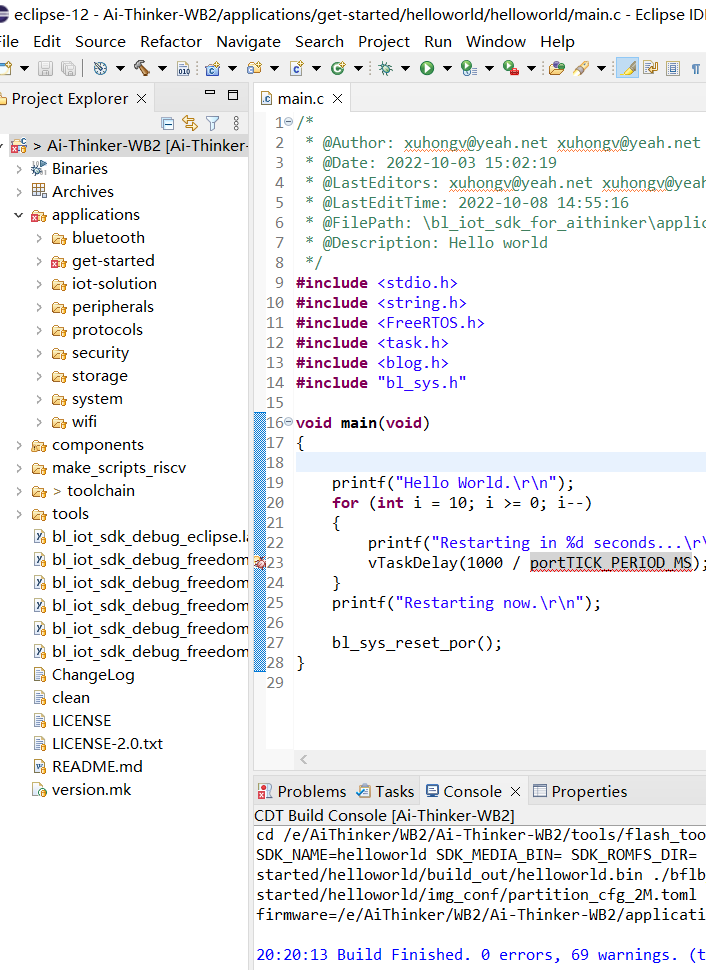Open the Search flashlight dropdown arrow
The width and height of the screenshot is (706, 970).
[x=601, y=68]
